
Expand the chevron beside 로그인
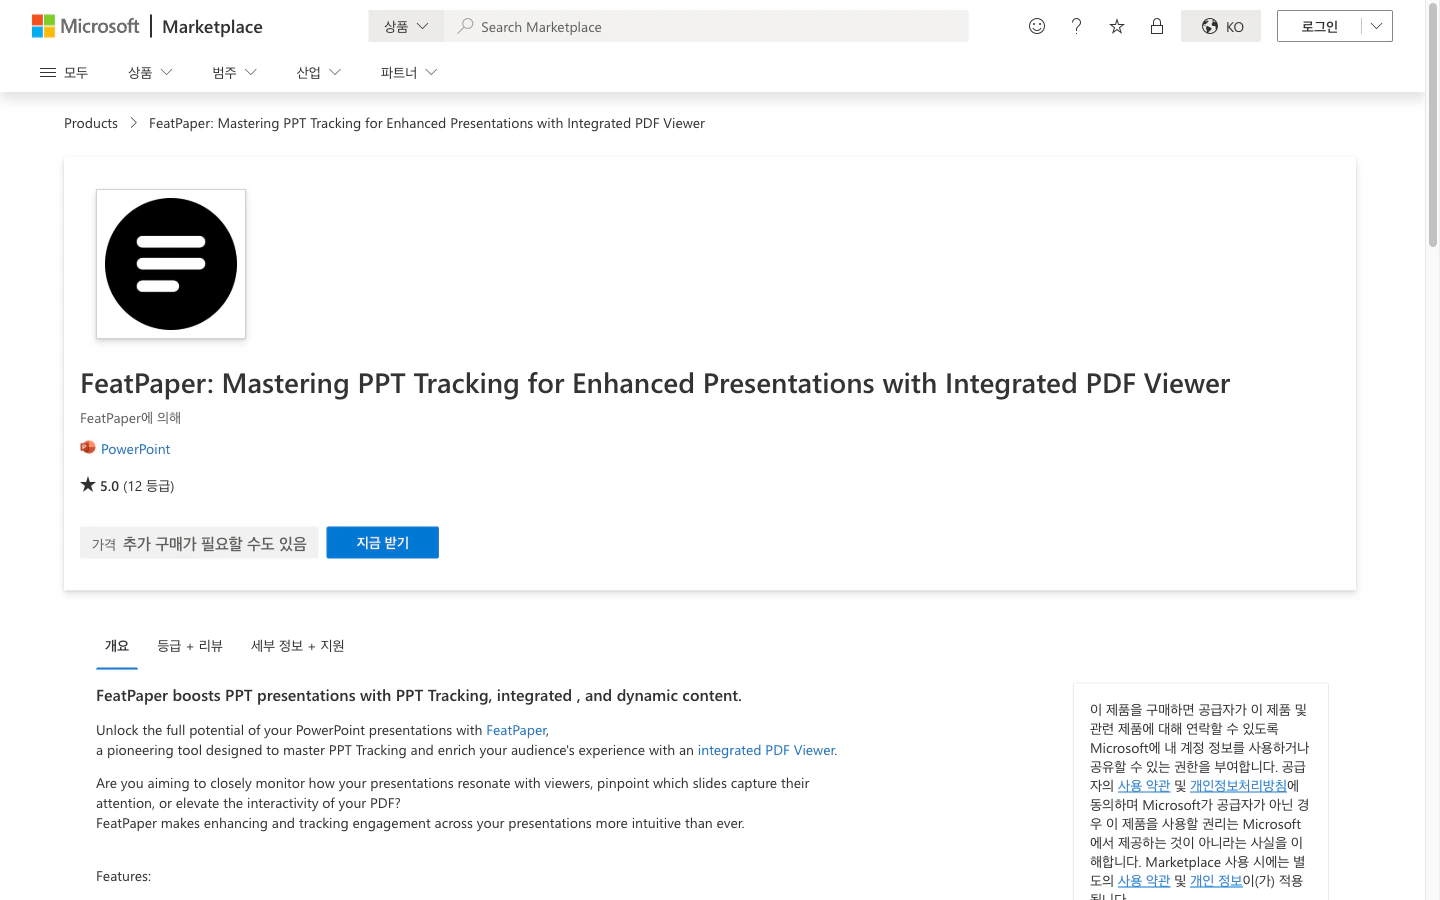pyautogui.click(x=1376, y=26)
